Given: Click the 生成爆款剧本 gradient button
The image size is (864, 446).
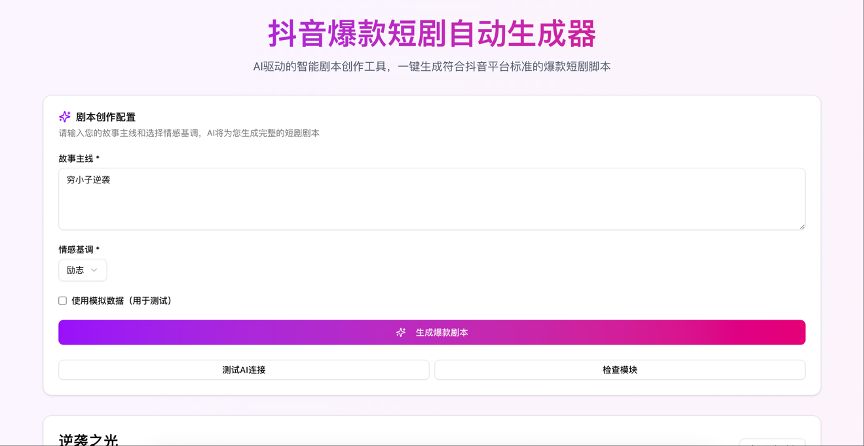Looking at the screenshot, I should point(432,332).
